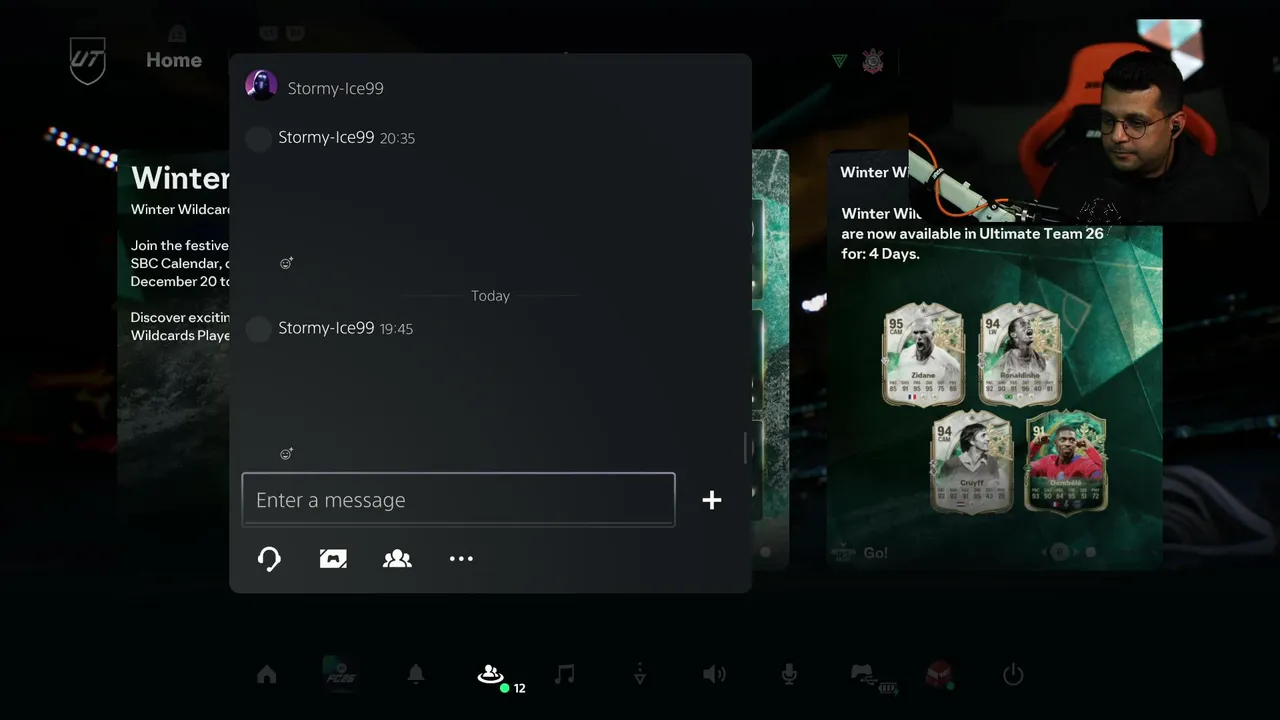1280x720 pixels.
Task: Click the green triangle icon in top bar
Action: 839,62
